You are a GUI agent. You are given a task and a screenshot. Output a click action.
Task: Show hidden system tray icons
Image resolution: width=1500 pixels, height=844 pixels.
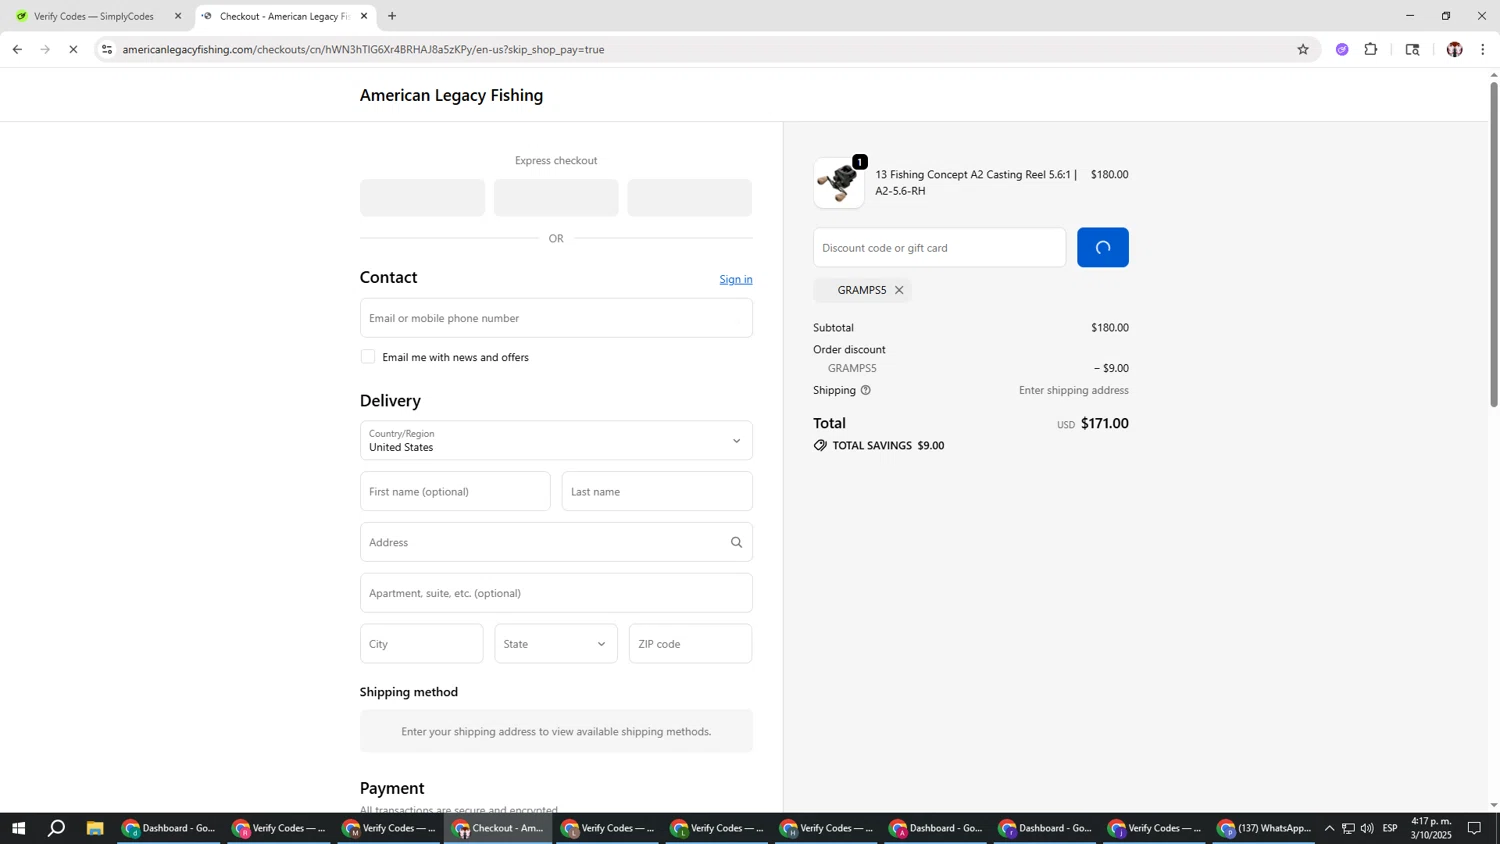point(1329,828)
